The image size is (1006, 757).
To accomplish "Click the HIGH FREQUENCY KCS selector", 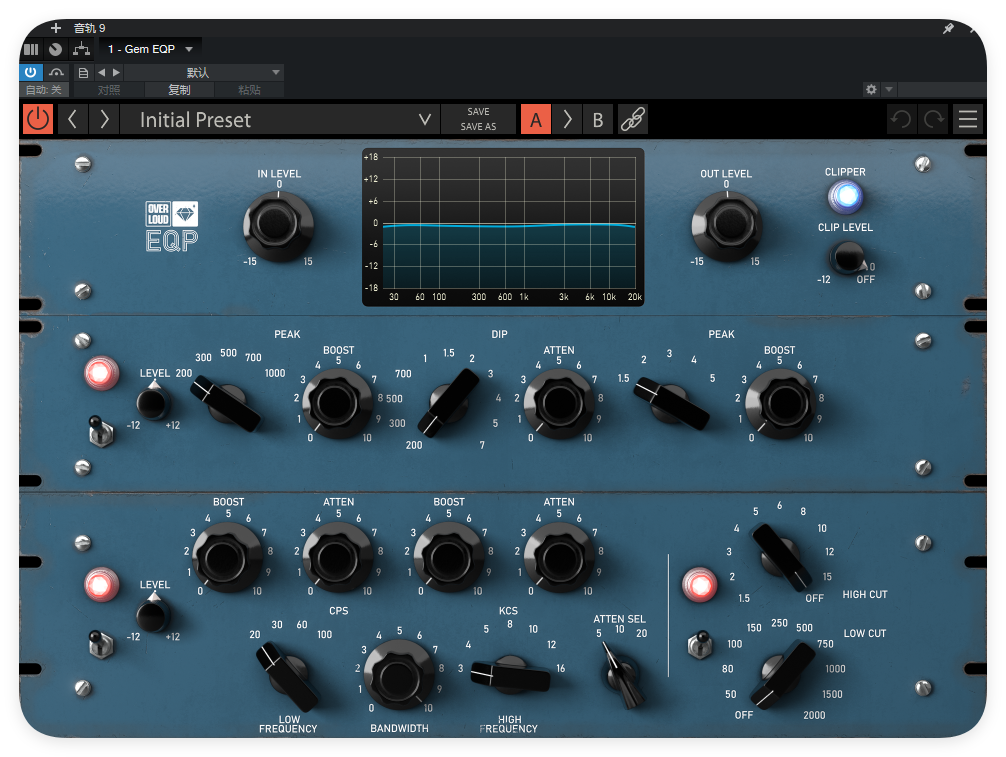I will pos(511,674).
